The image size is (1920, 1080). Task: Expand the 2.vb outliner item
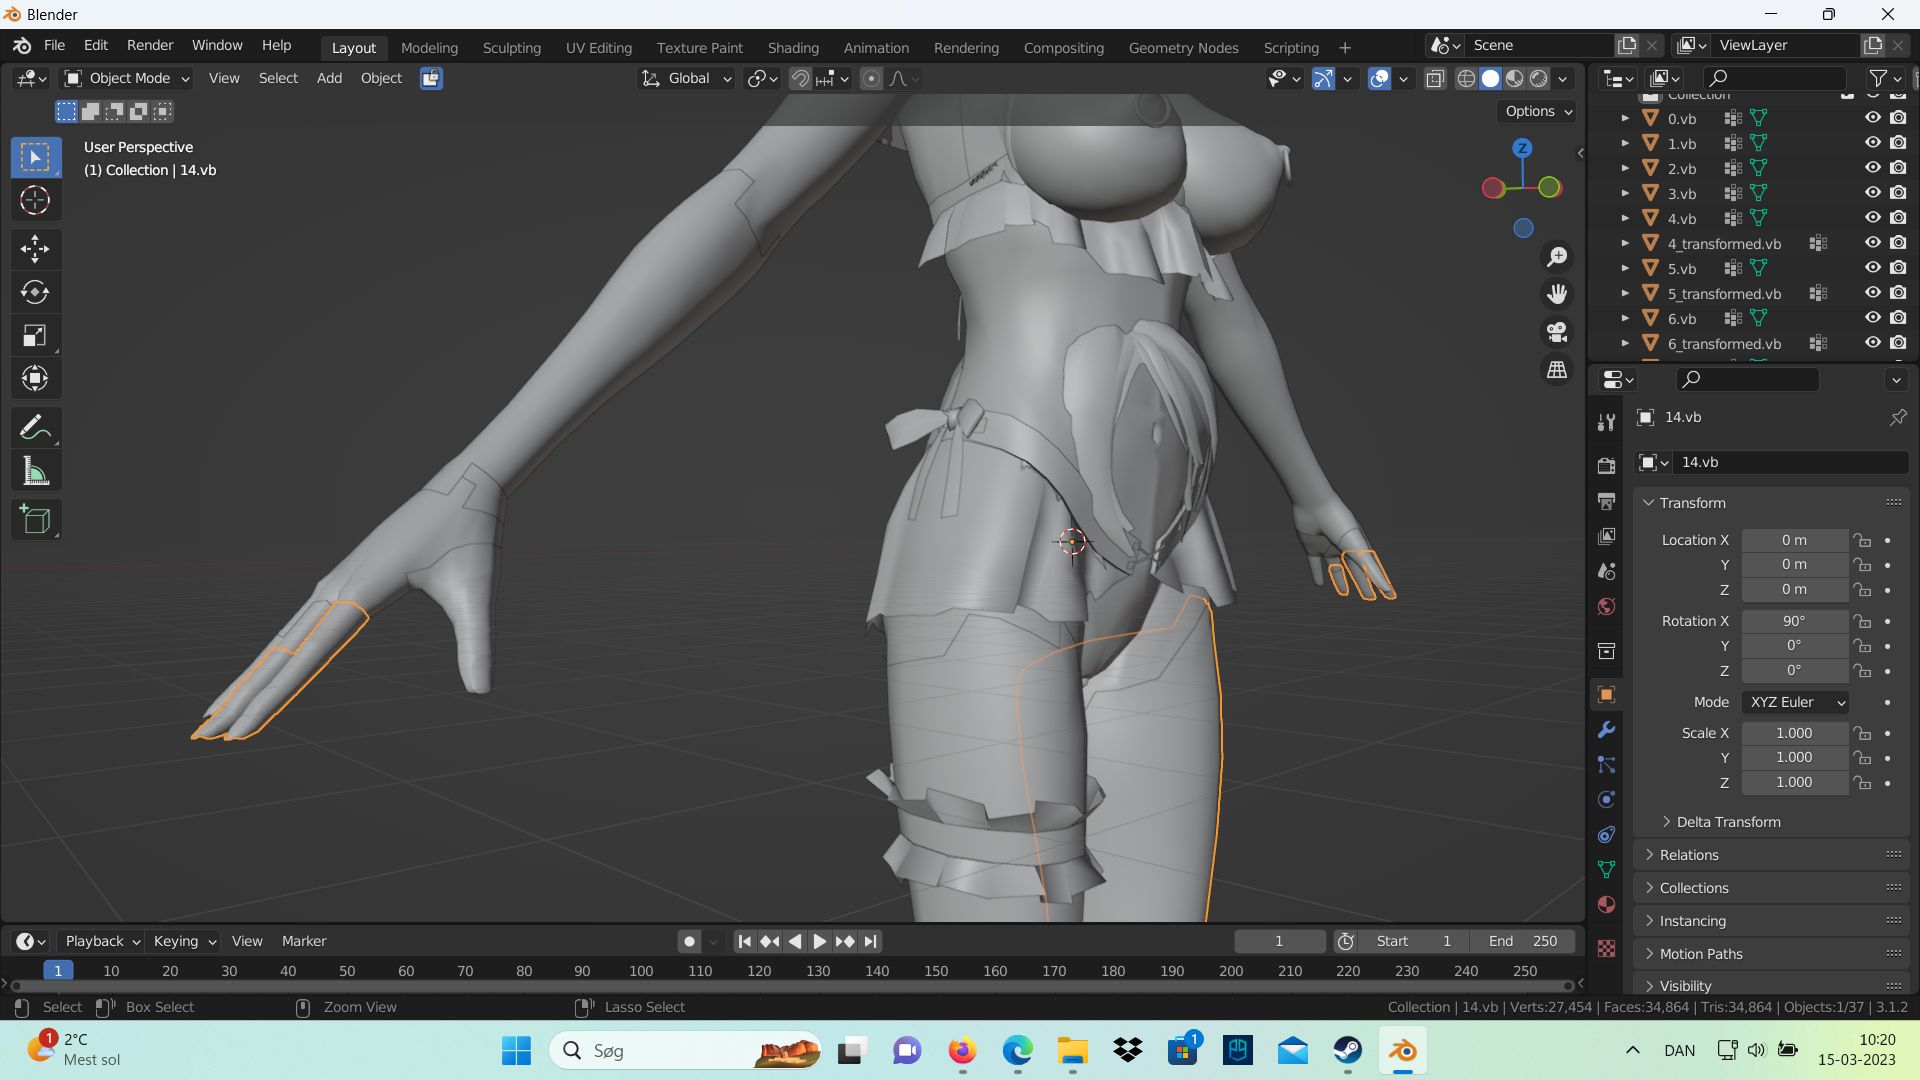(1625, 168)
